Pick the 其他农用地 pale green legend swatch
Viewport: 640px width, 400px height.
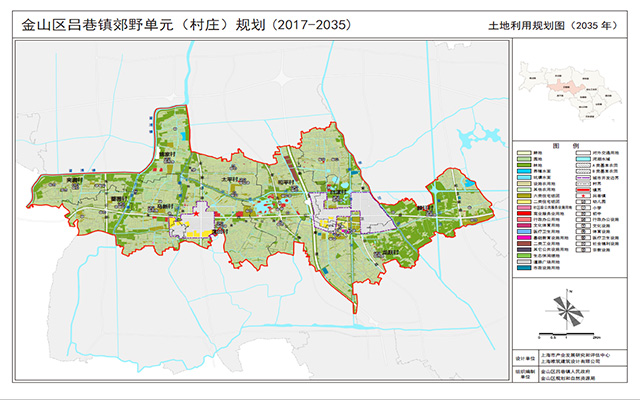pyautogui.click(x=524, y=189)
